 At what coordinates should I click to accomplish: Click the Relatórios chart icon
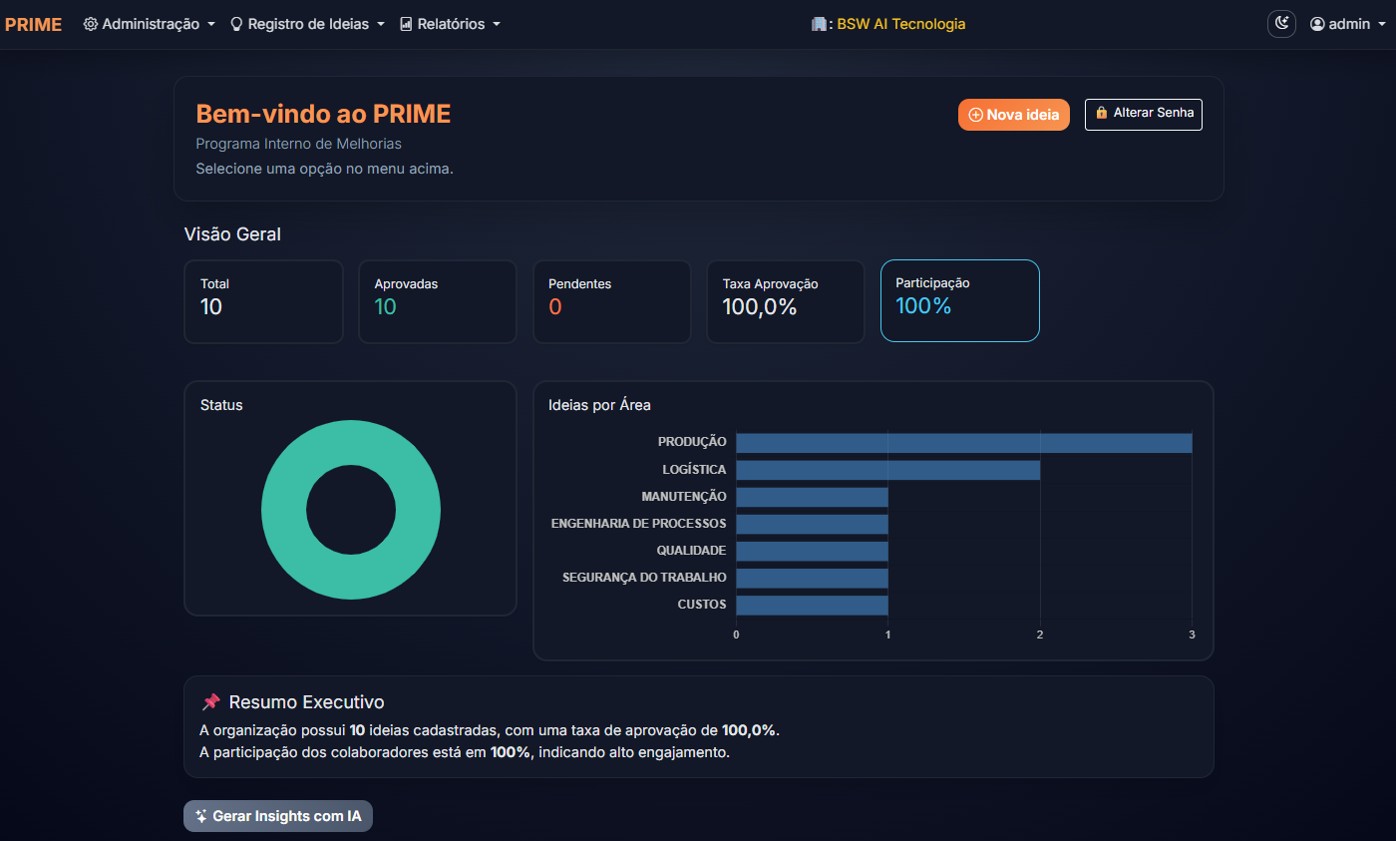click(406, 24)
